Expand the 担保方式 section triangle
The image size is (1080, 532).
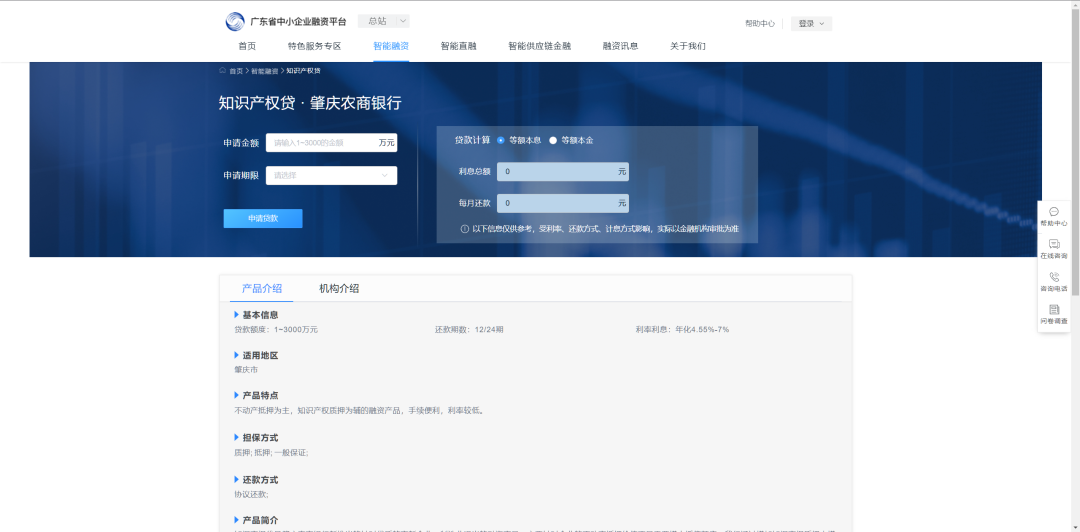(236, 437)
